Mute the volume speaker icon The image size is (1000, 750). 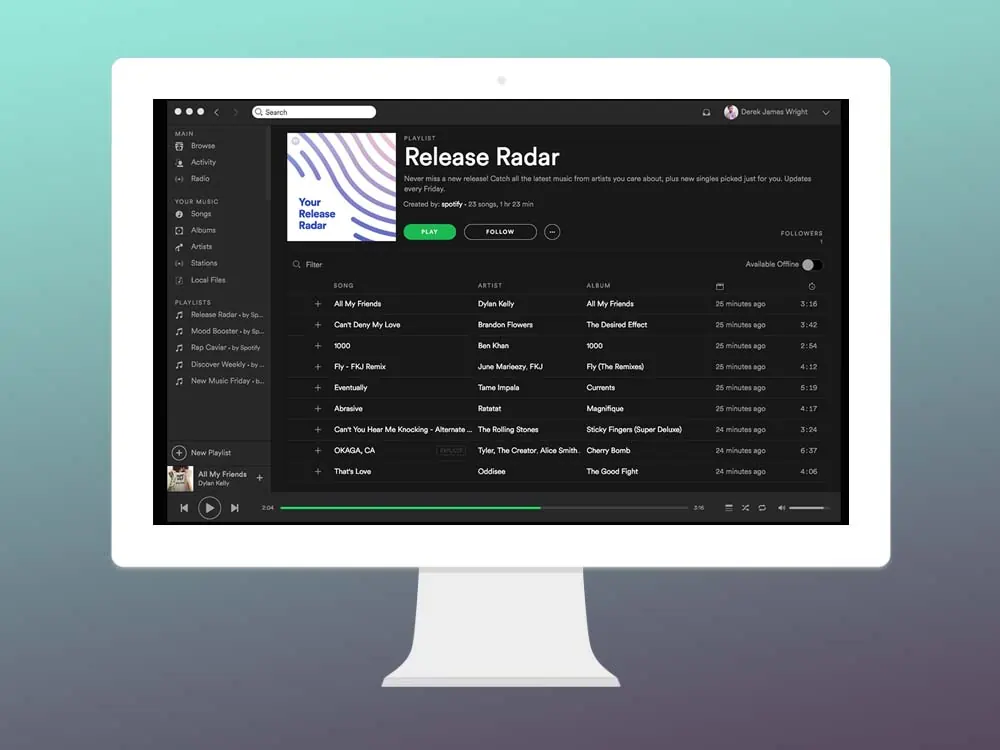point(782,508)
